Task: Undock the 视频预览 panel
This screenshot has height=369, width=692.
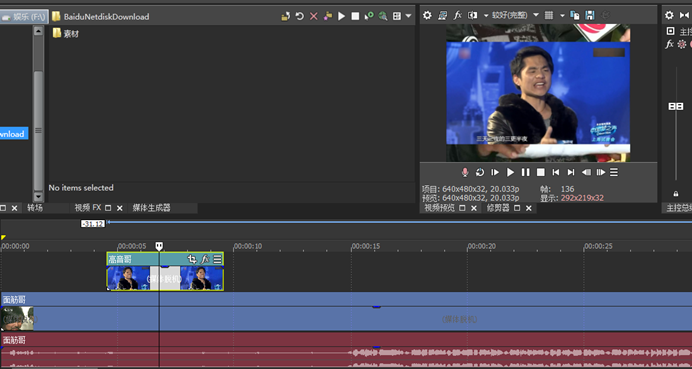Action: click(x=462, y=208)
